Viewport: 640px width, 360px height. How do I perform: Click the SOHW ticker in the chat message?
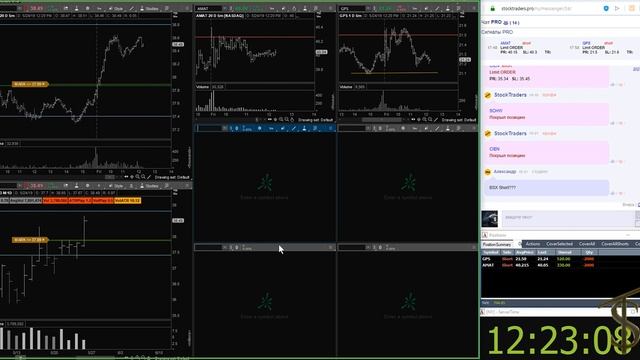click(x=496, y=111)
